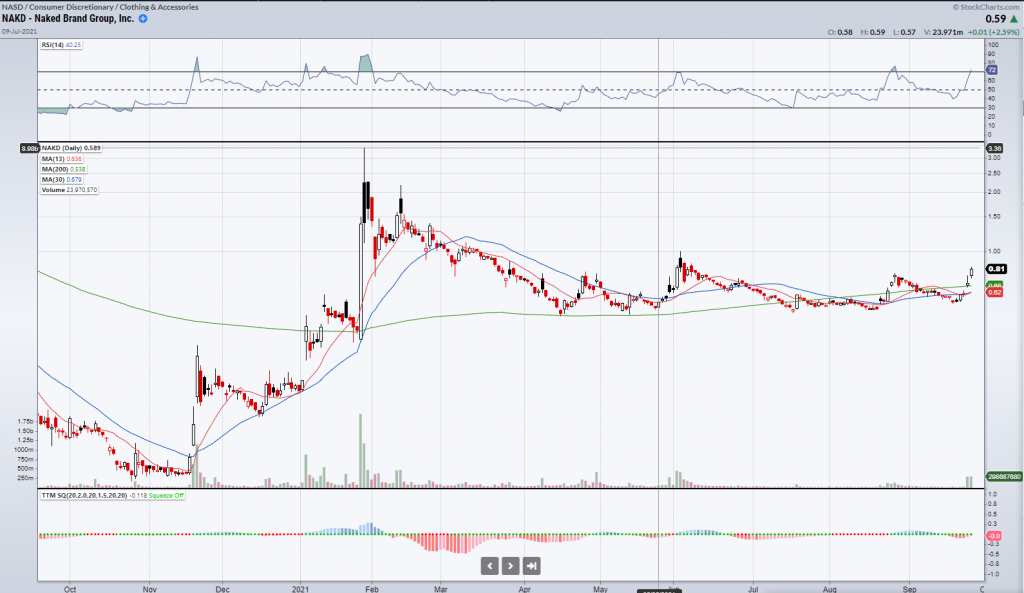
Task: Click the Nov label on the date axis
Action: (150, 589)
